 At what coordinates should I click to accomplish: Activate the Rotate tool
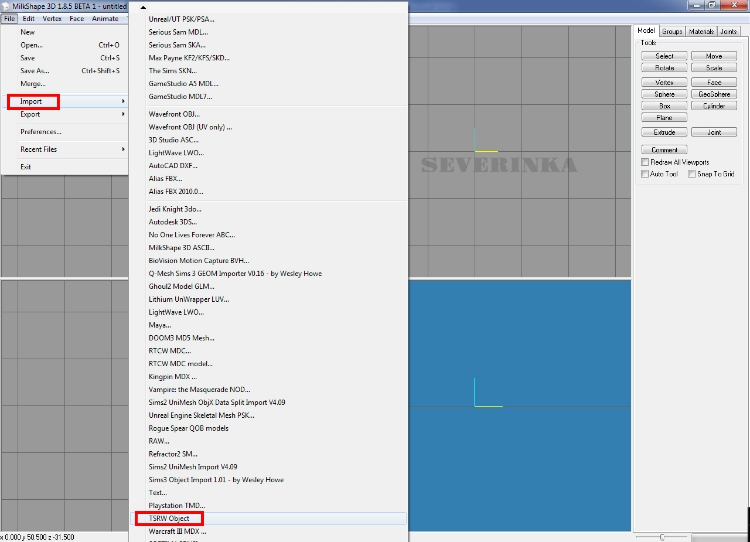(664, 68)
